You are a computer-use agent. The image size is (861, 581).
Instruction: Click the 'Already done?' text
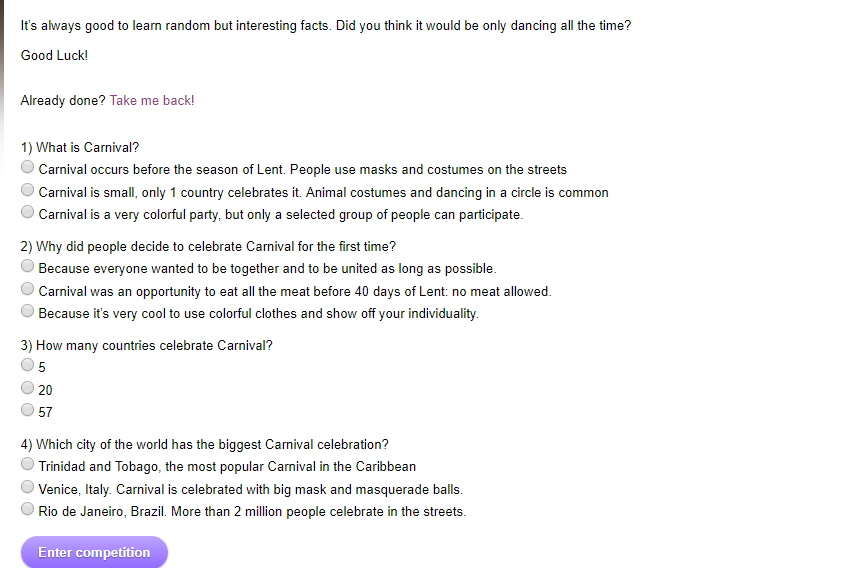pyautogui.click(x=63, y=100)
